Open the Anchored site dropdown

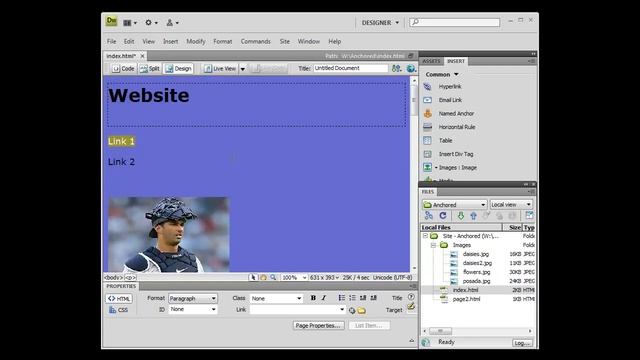(x=454, y=204)
